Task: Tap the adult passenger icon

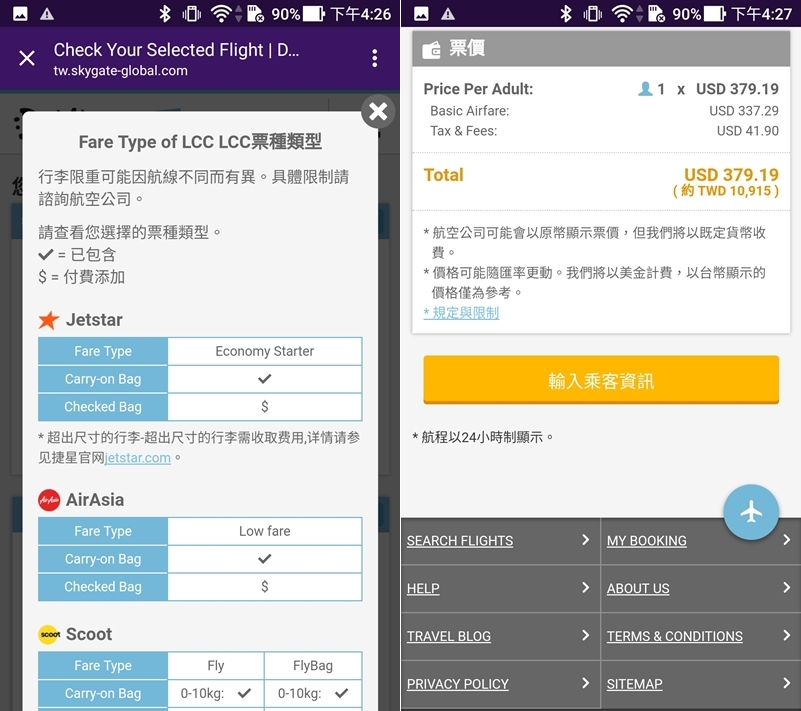Action: (x=645, y=89)
